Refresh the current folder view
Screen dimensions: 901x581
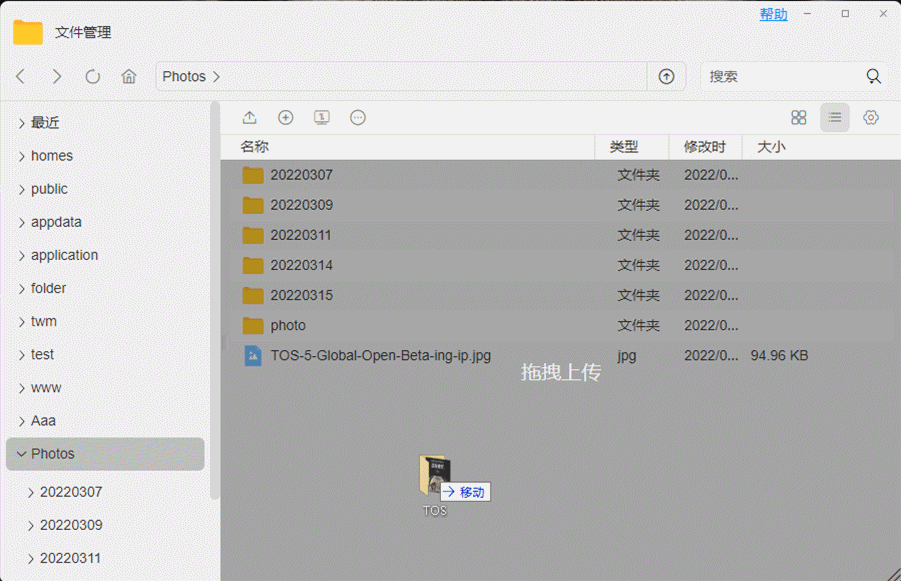[93, 76]
